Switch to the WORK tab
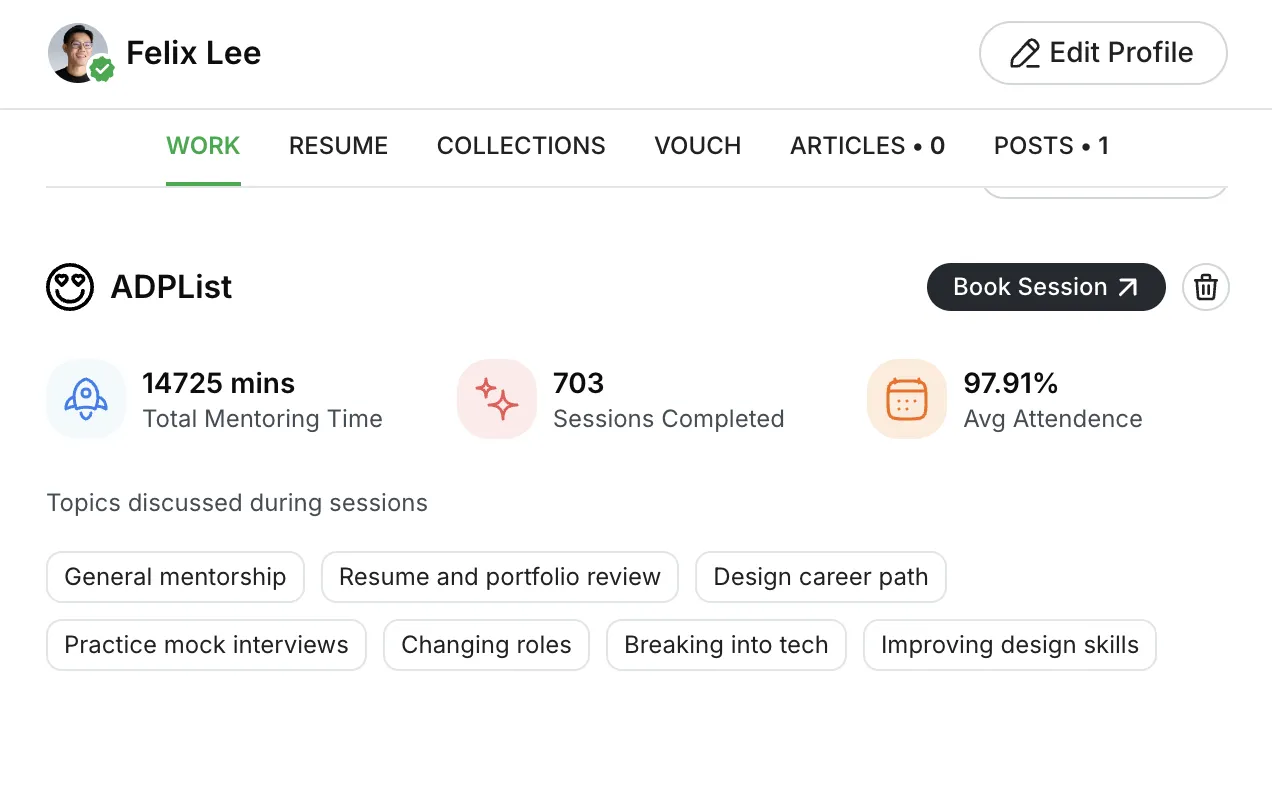This screenshot has height=806, width=1272. pyautogui.click(x=203, y=146)
